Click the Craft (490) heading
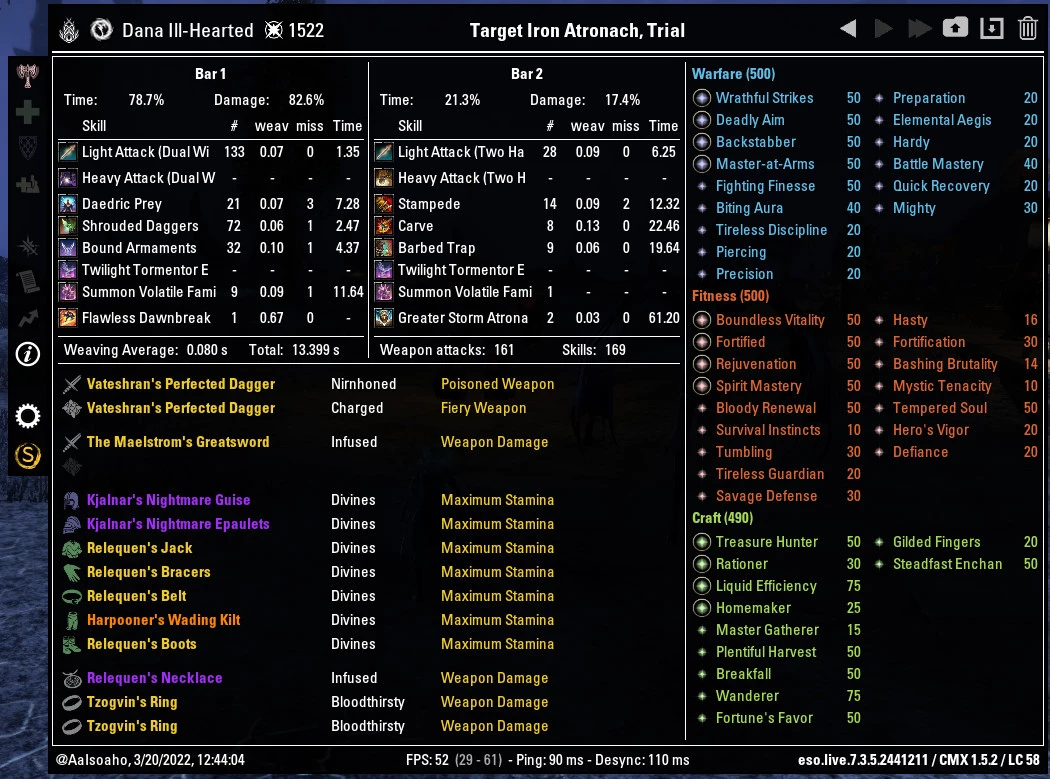The image size is (1050, 779). tap(722, 518)
